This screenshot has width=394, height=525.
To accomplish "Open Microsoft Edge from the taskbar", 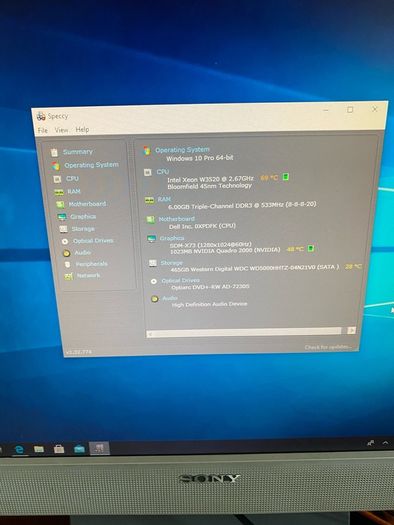I will pos(19,449).
